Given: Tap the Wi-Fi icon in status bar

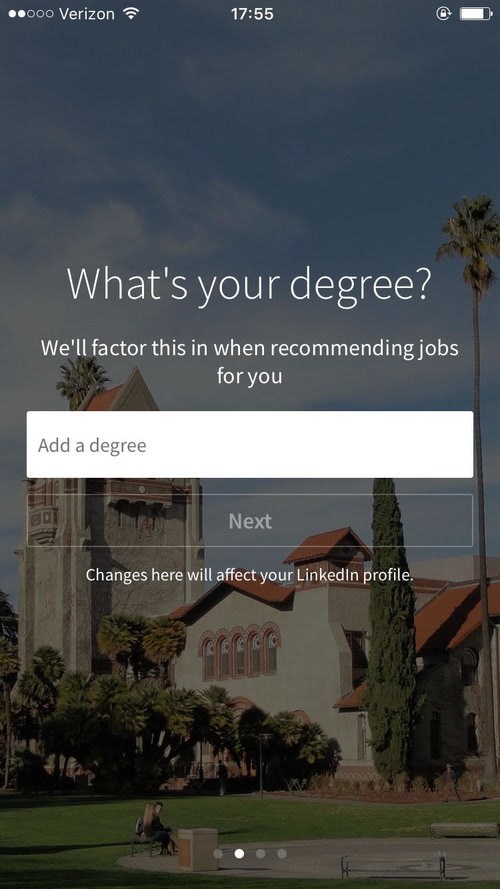Looking at the screenshot, I should click(x=131, y=14).
